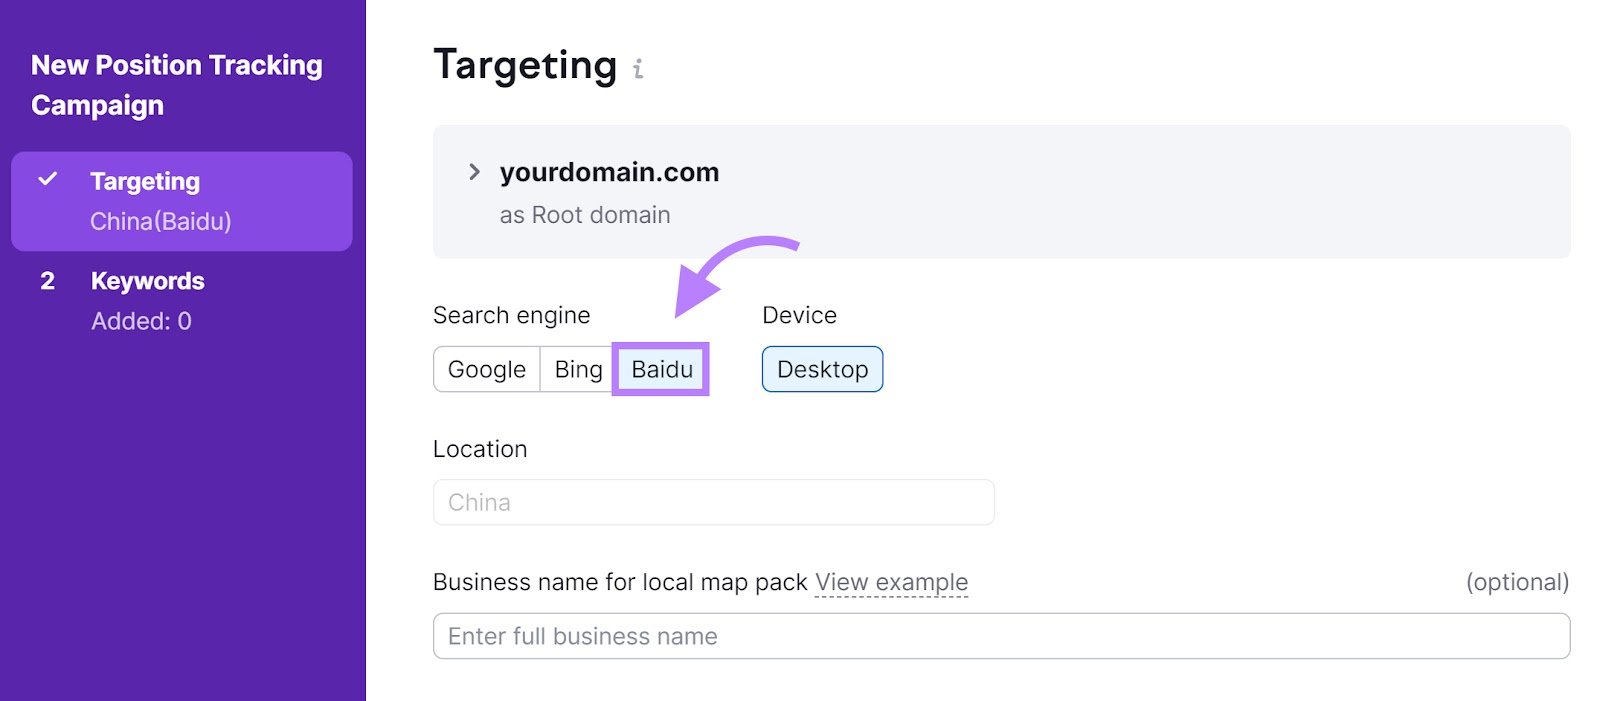
Task: Click the 'Added: 0' keywords count text
Action: pos(141,321)
